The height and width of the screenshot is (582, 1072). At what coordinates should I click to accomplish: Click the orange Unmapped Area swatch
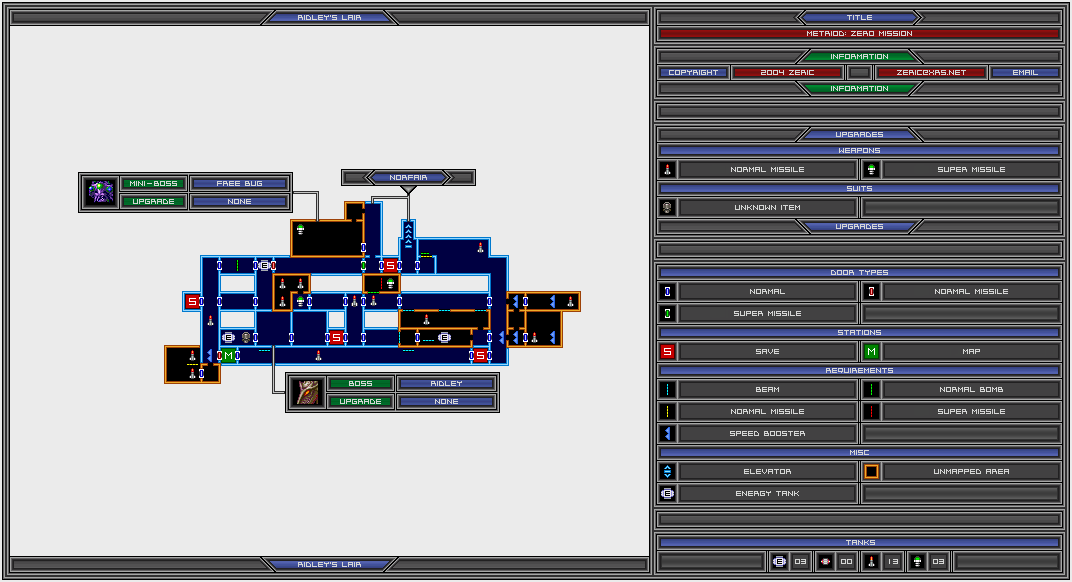[871, 472]
